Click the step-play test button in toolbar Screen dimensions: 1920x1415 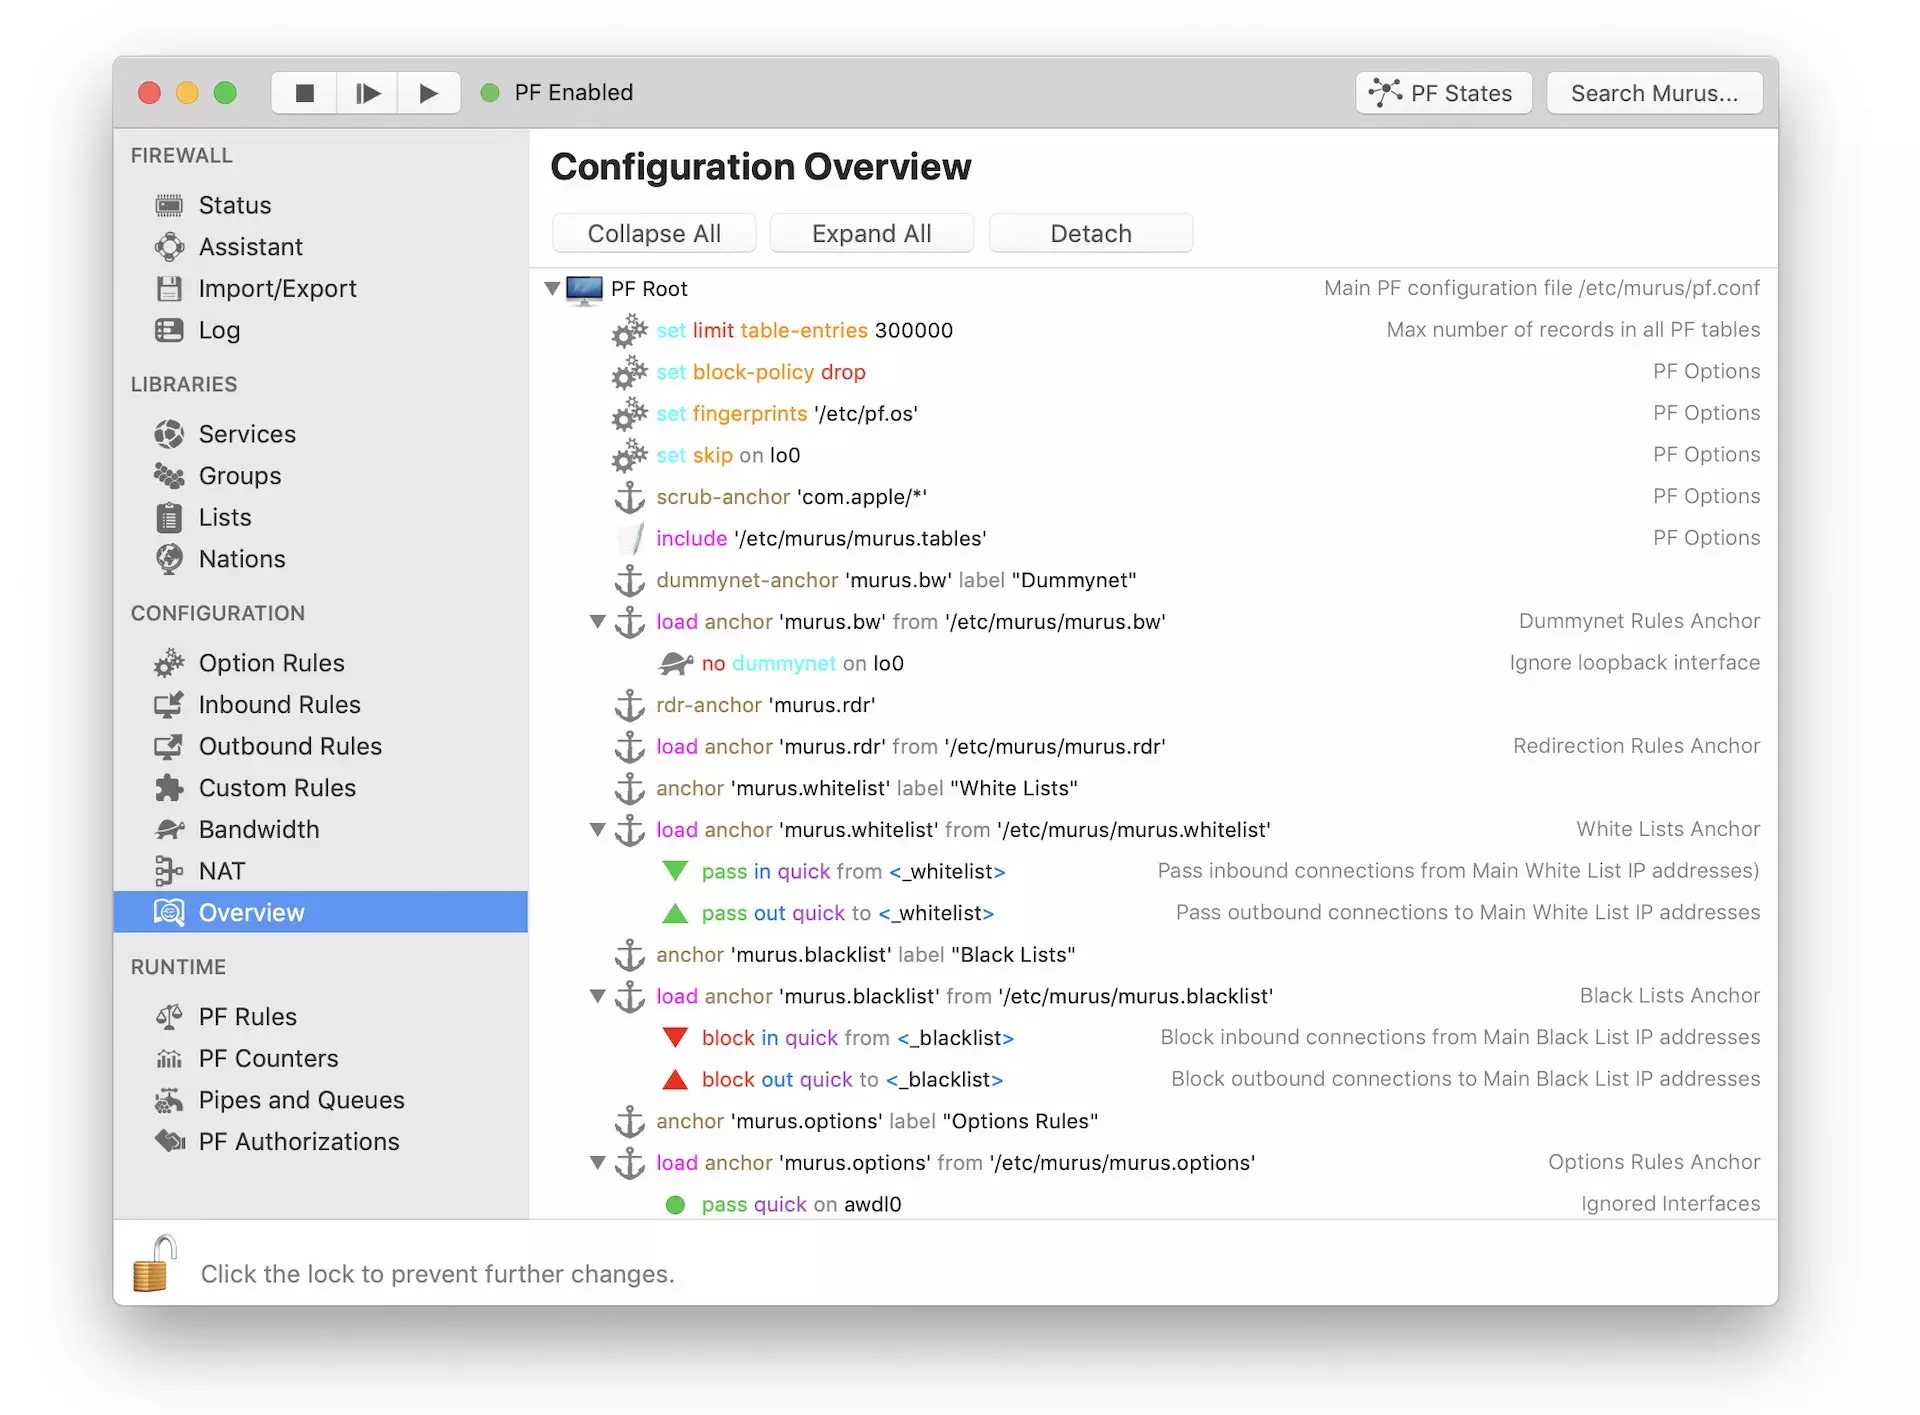click(367, 93)
